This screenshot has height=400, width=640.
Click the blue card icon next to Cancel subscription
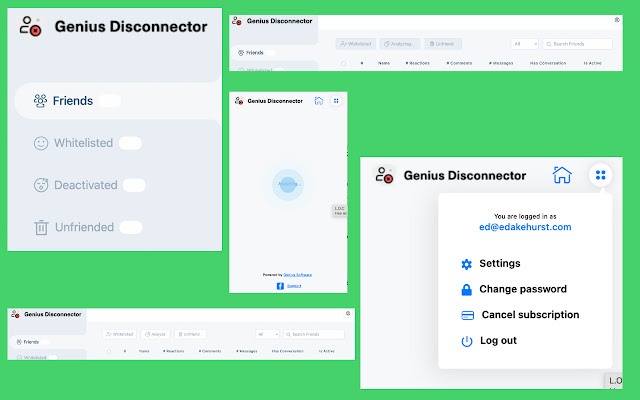pyautogui.click(x=467, y=315)
